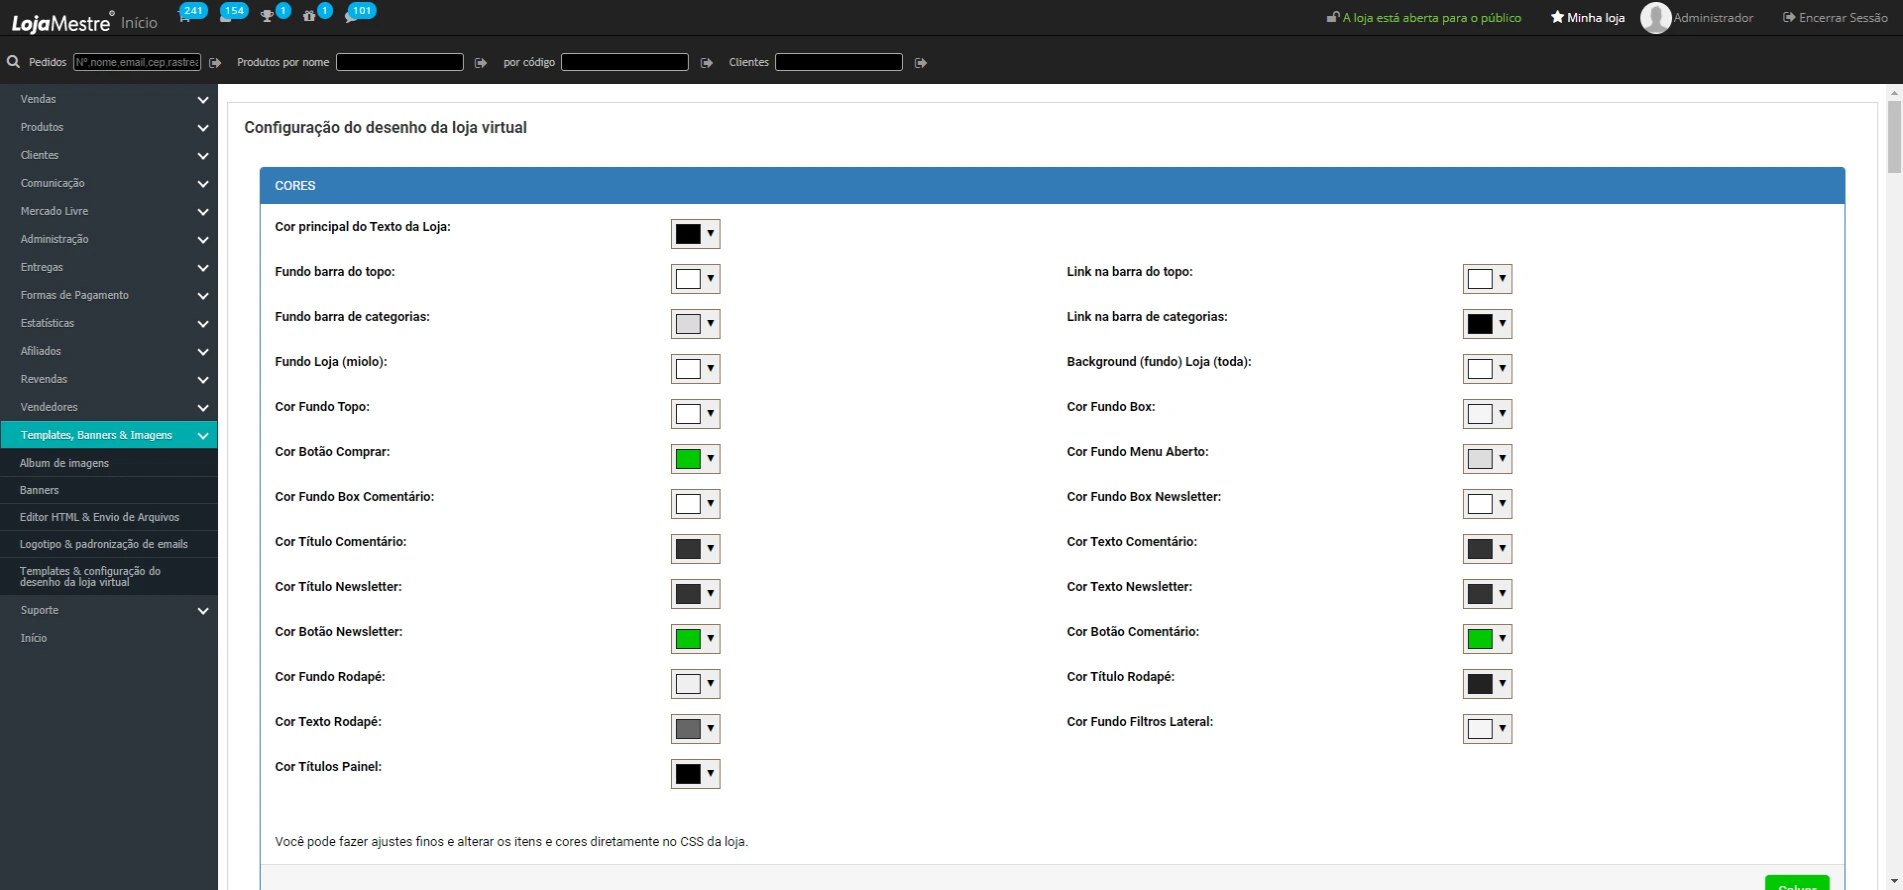Image resolution: width=1903 pixels, height=890 pixels.
Task: Open Editor HTML & Envio de Arquivos
Action: pyautogui.click(x=99, y=517)
